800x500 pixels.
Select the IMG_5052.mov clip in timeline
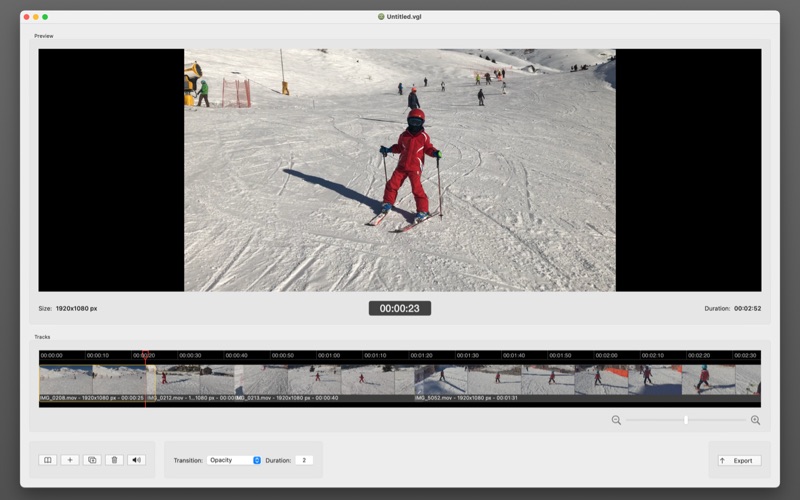[588, 383]
